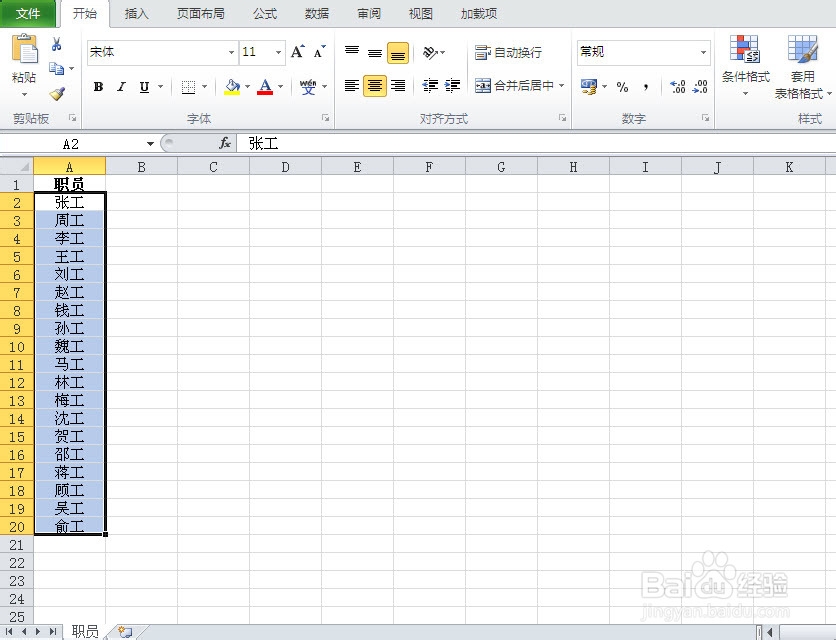Increase font size with large A icon

298,52
